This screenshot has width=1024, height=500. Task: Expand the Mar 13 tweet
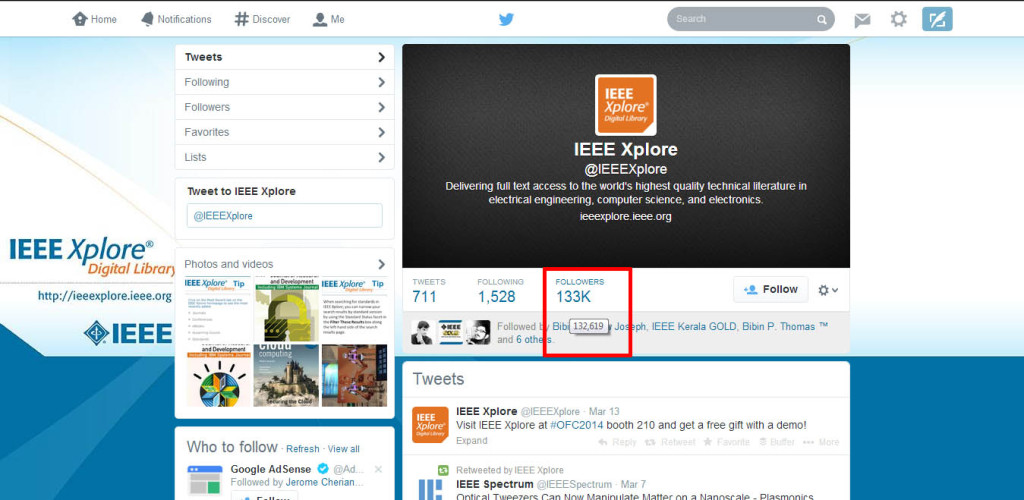tap(472, 441)
